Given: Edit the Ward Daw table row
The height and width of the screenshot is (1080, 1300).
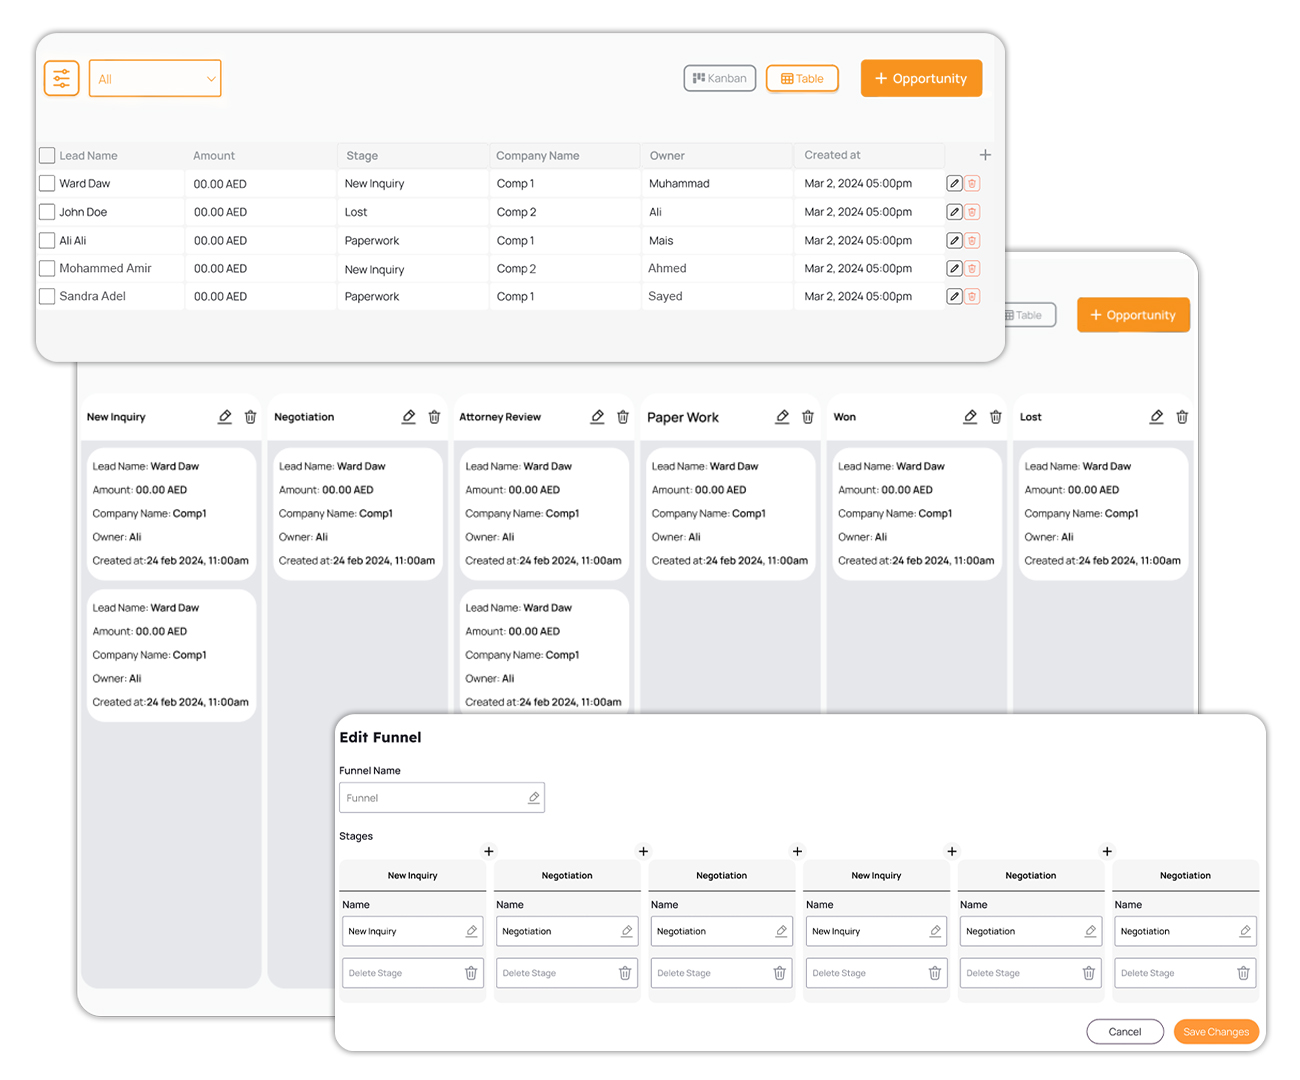Looking at the screenshot, I should pos(954,184).
